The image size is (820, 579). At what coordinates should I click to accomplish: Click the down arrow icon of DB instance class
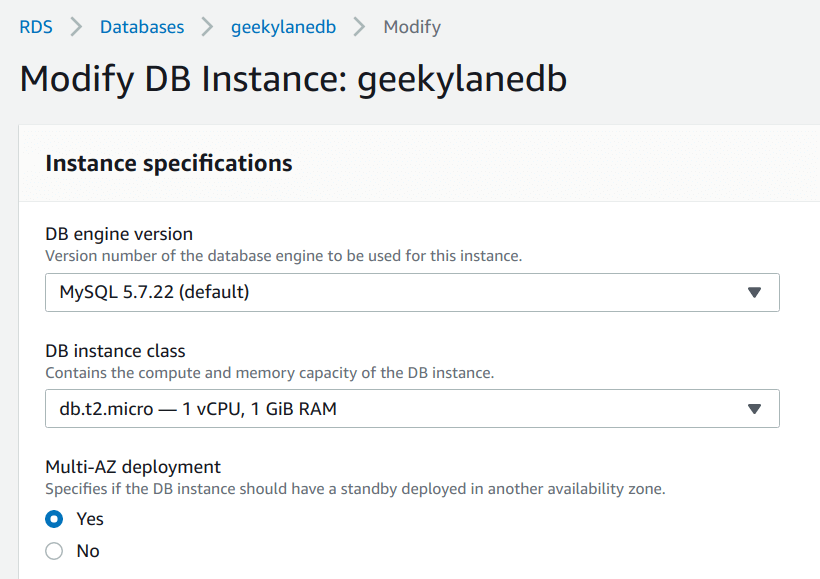click(x=754, y=408)
